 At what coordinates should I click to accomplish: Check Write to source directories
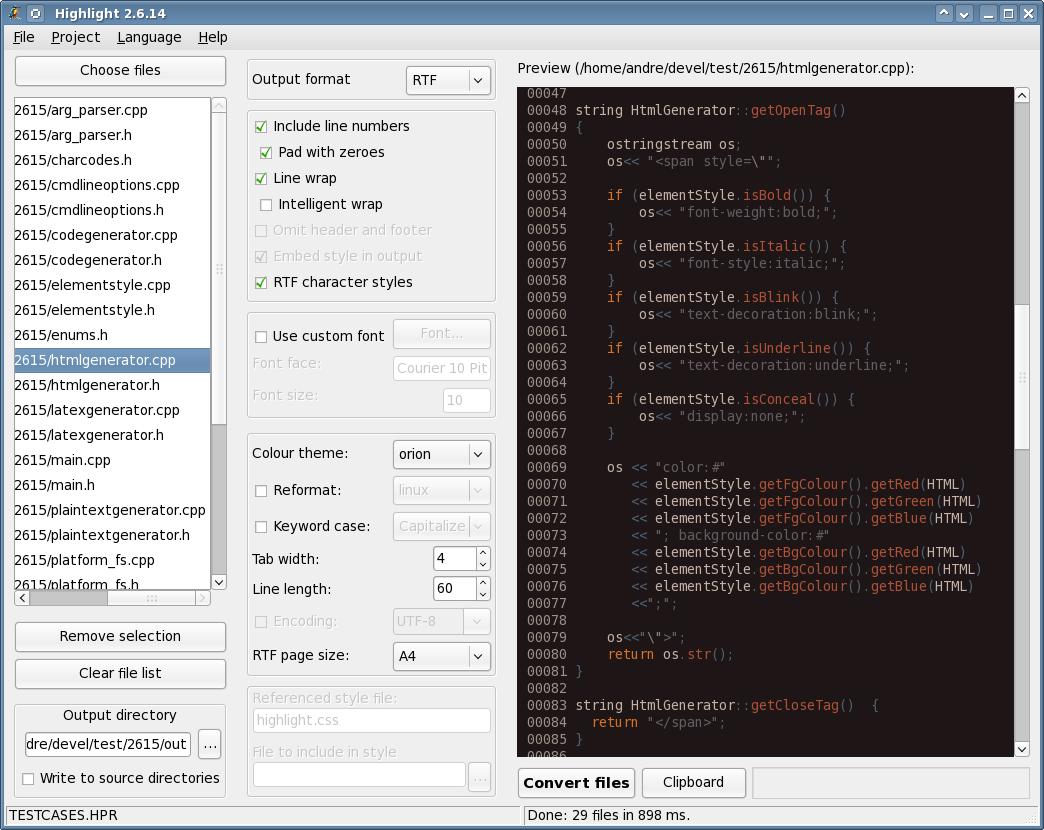tap(28, 778)
